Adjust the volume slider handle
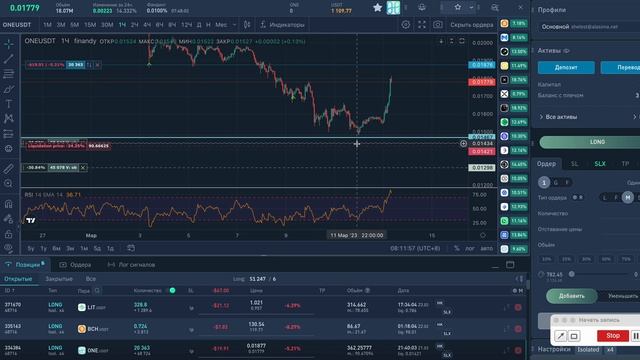Image resolution: width=640 pixels, height=360 pixels. [x=571, y=274]
